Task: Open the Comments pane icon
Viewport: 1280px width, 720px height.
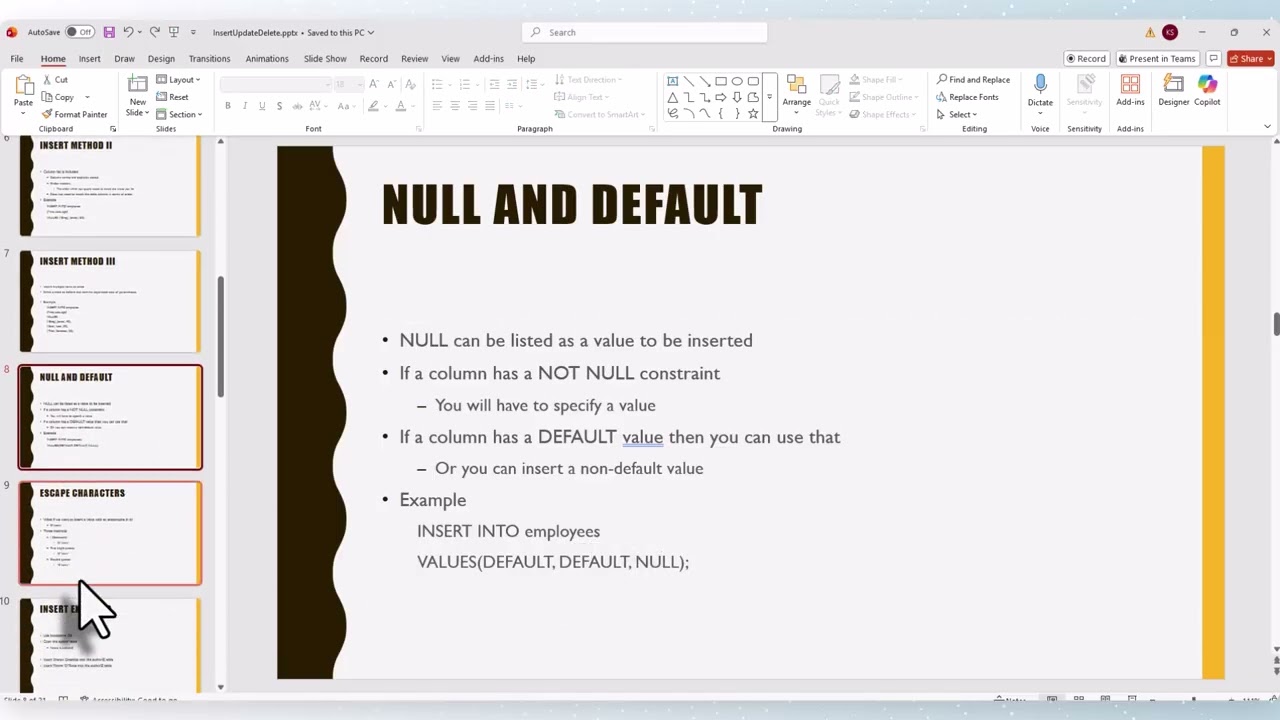Action: coord(1213,58)
